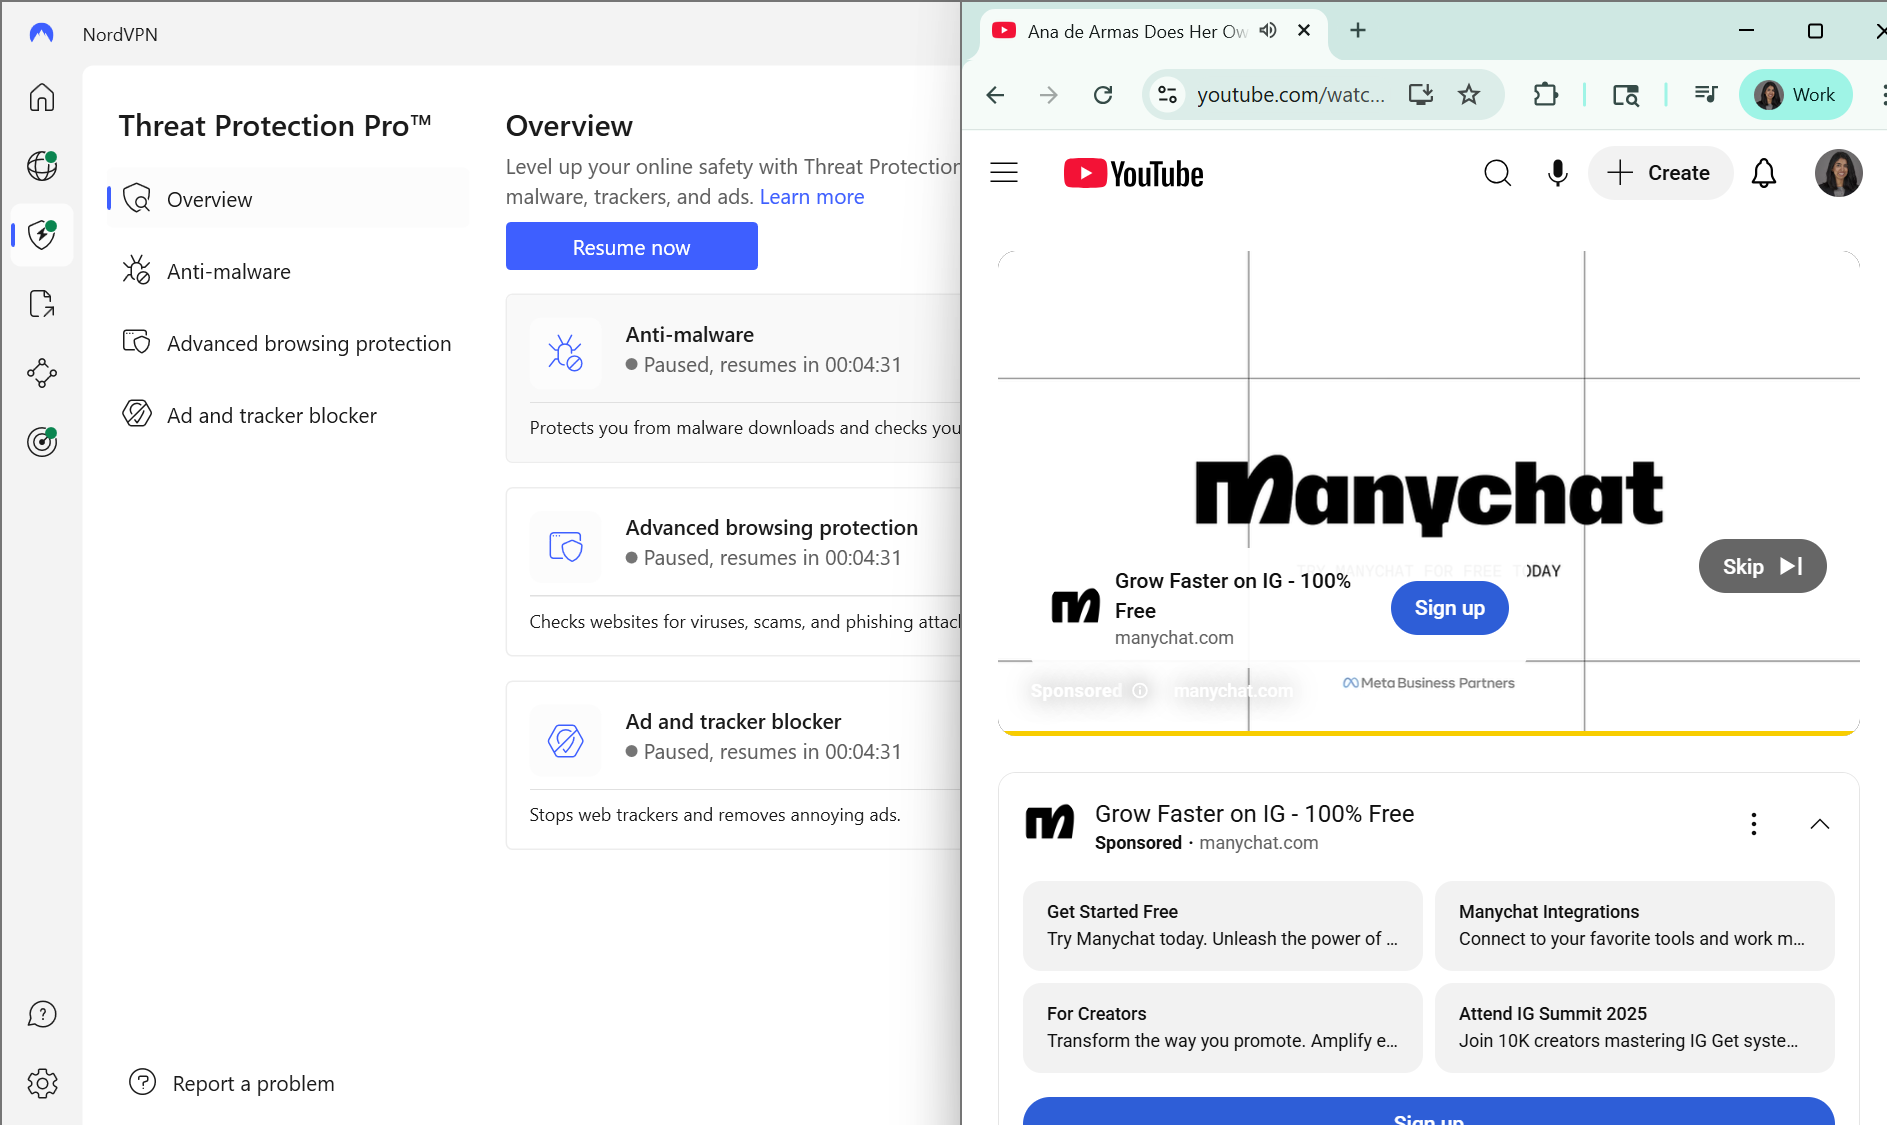Open media controls icon in browser toolbar
Viewport: 1887px width, 1125px height.
point(1706,95)
